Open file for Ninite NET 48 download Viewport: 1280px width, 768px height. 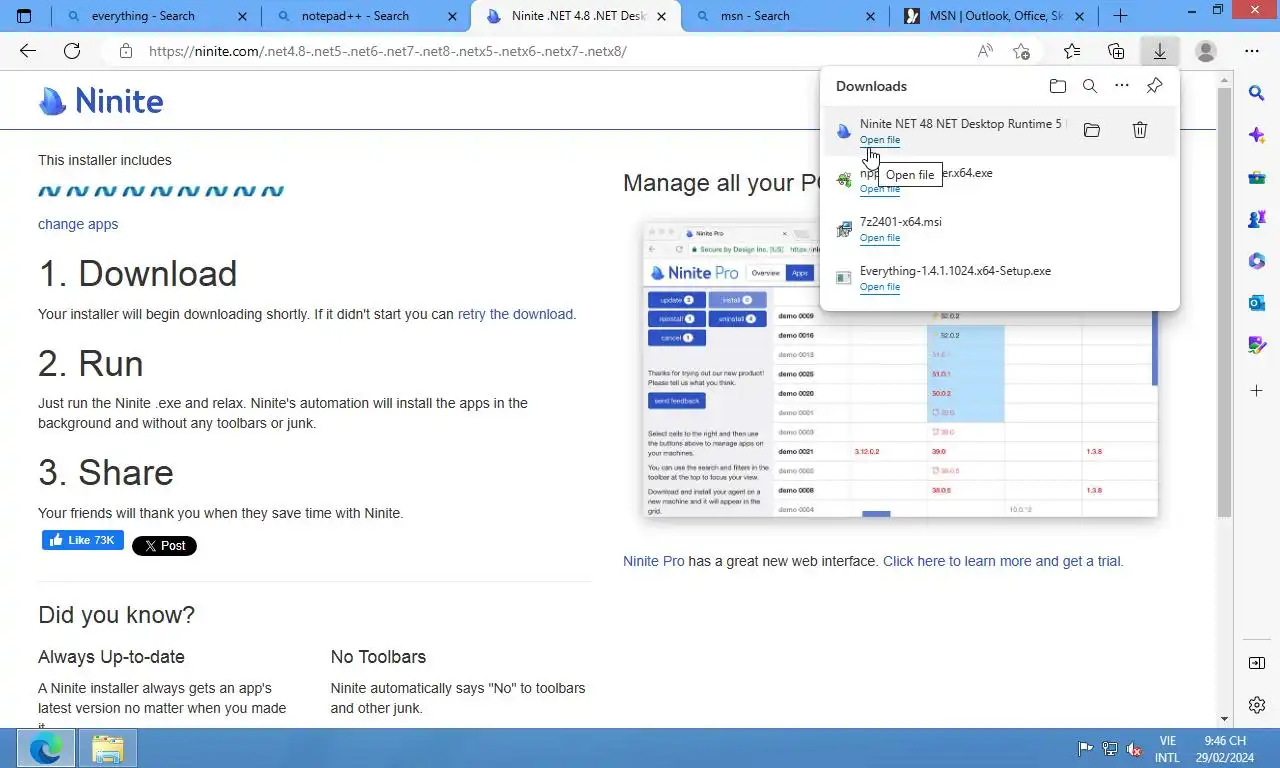pyautogui.click(x=880, y=140)
